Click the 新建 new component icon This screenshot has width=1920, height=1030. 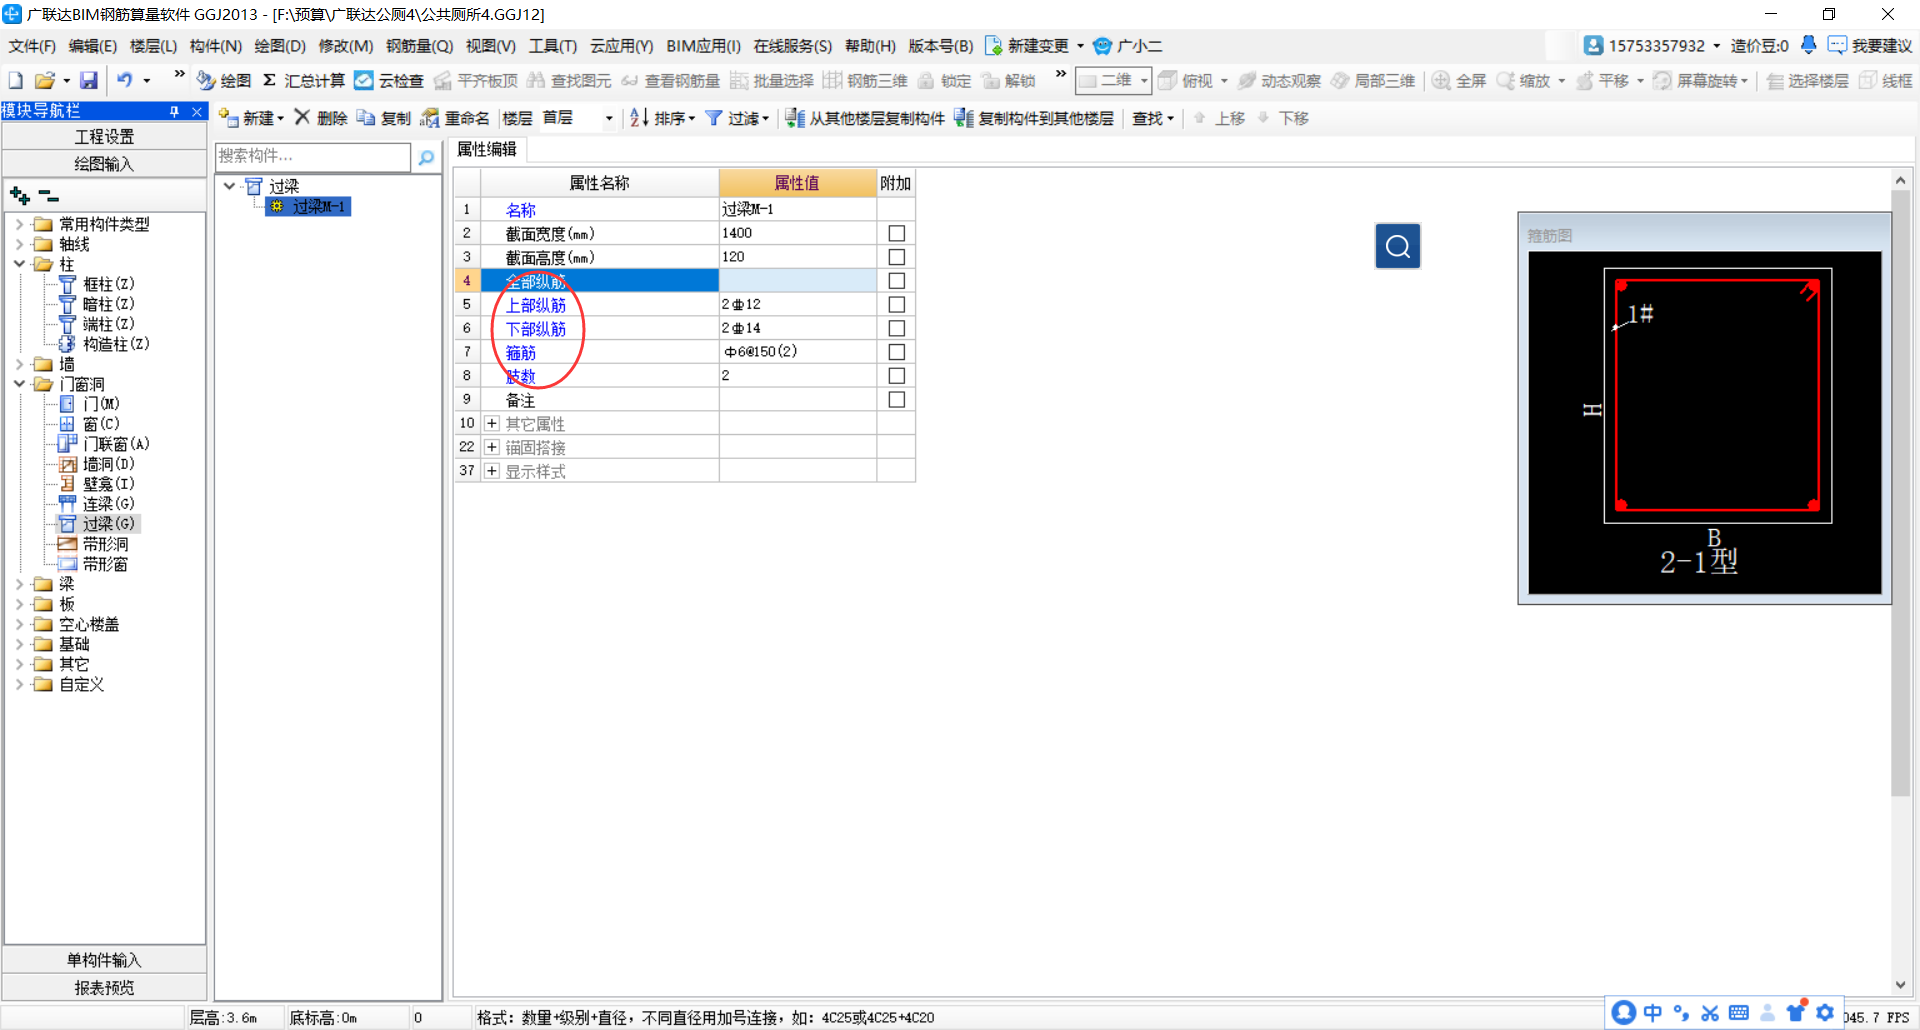pos(229,118)
